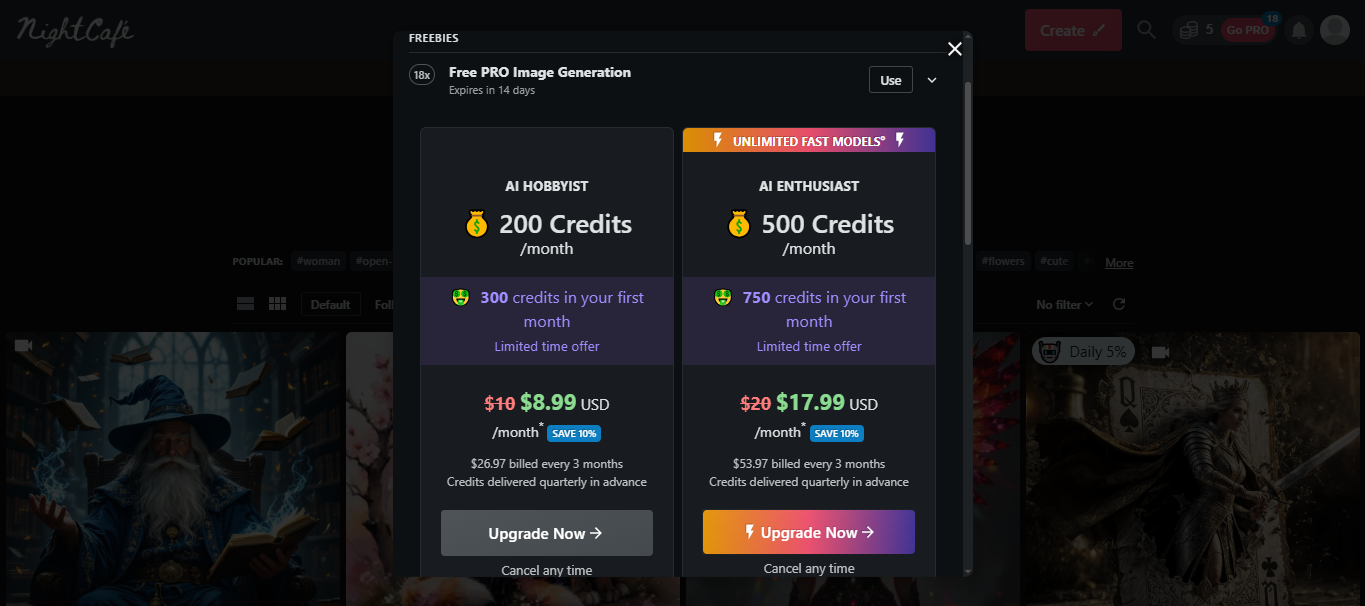
Task: Switch to the grid view layout icon
Action: (278, 304)
